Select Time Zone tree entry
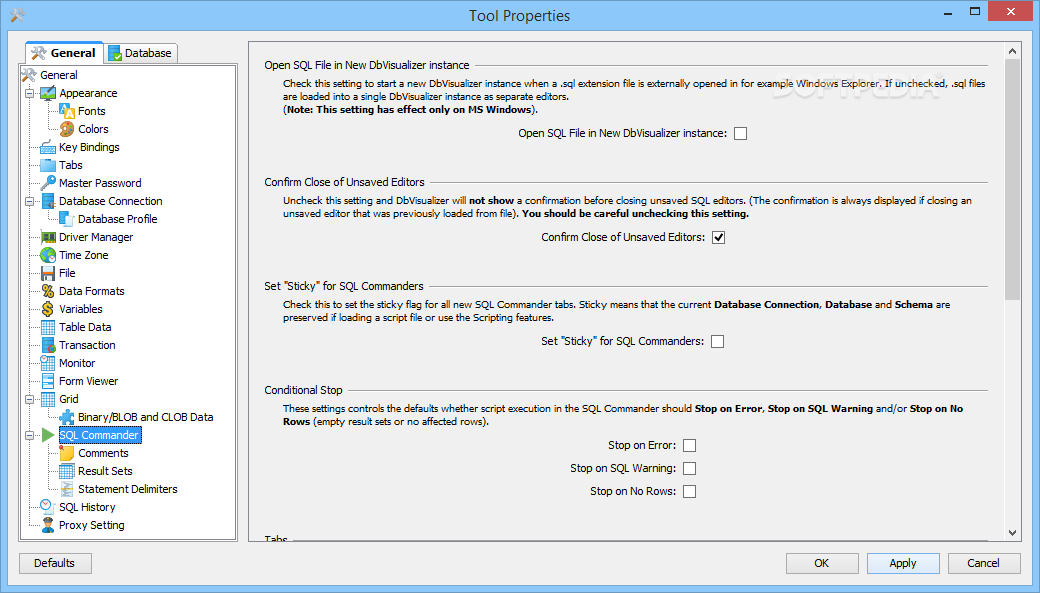 (x=84, y=255)
